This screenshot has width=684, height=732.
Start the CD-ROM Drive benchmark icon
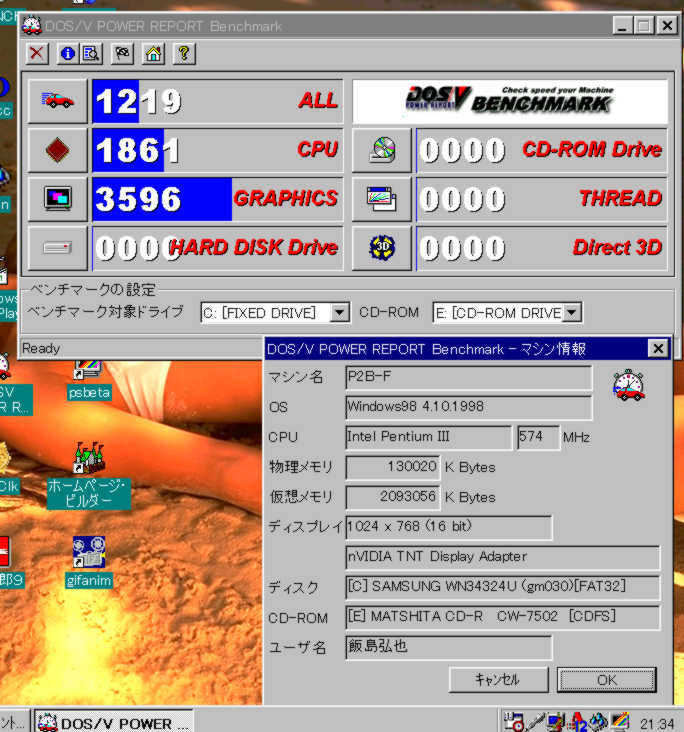click(x=382, y=150)
